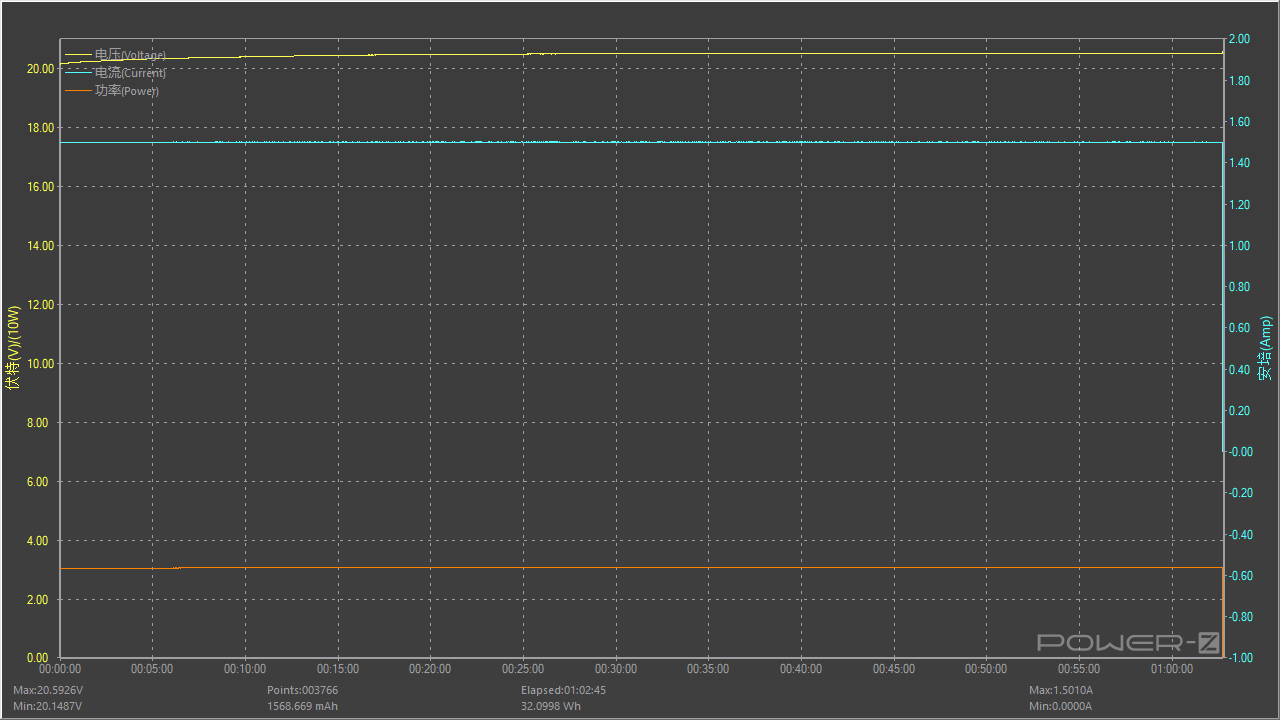Select the 功率(Power) legend label
The height and width of the screenshot is (720, 1280).
coord(127,91)
